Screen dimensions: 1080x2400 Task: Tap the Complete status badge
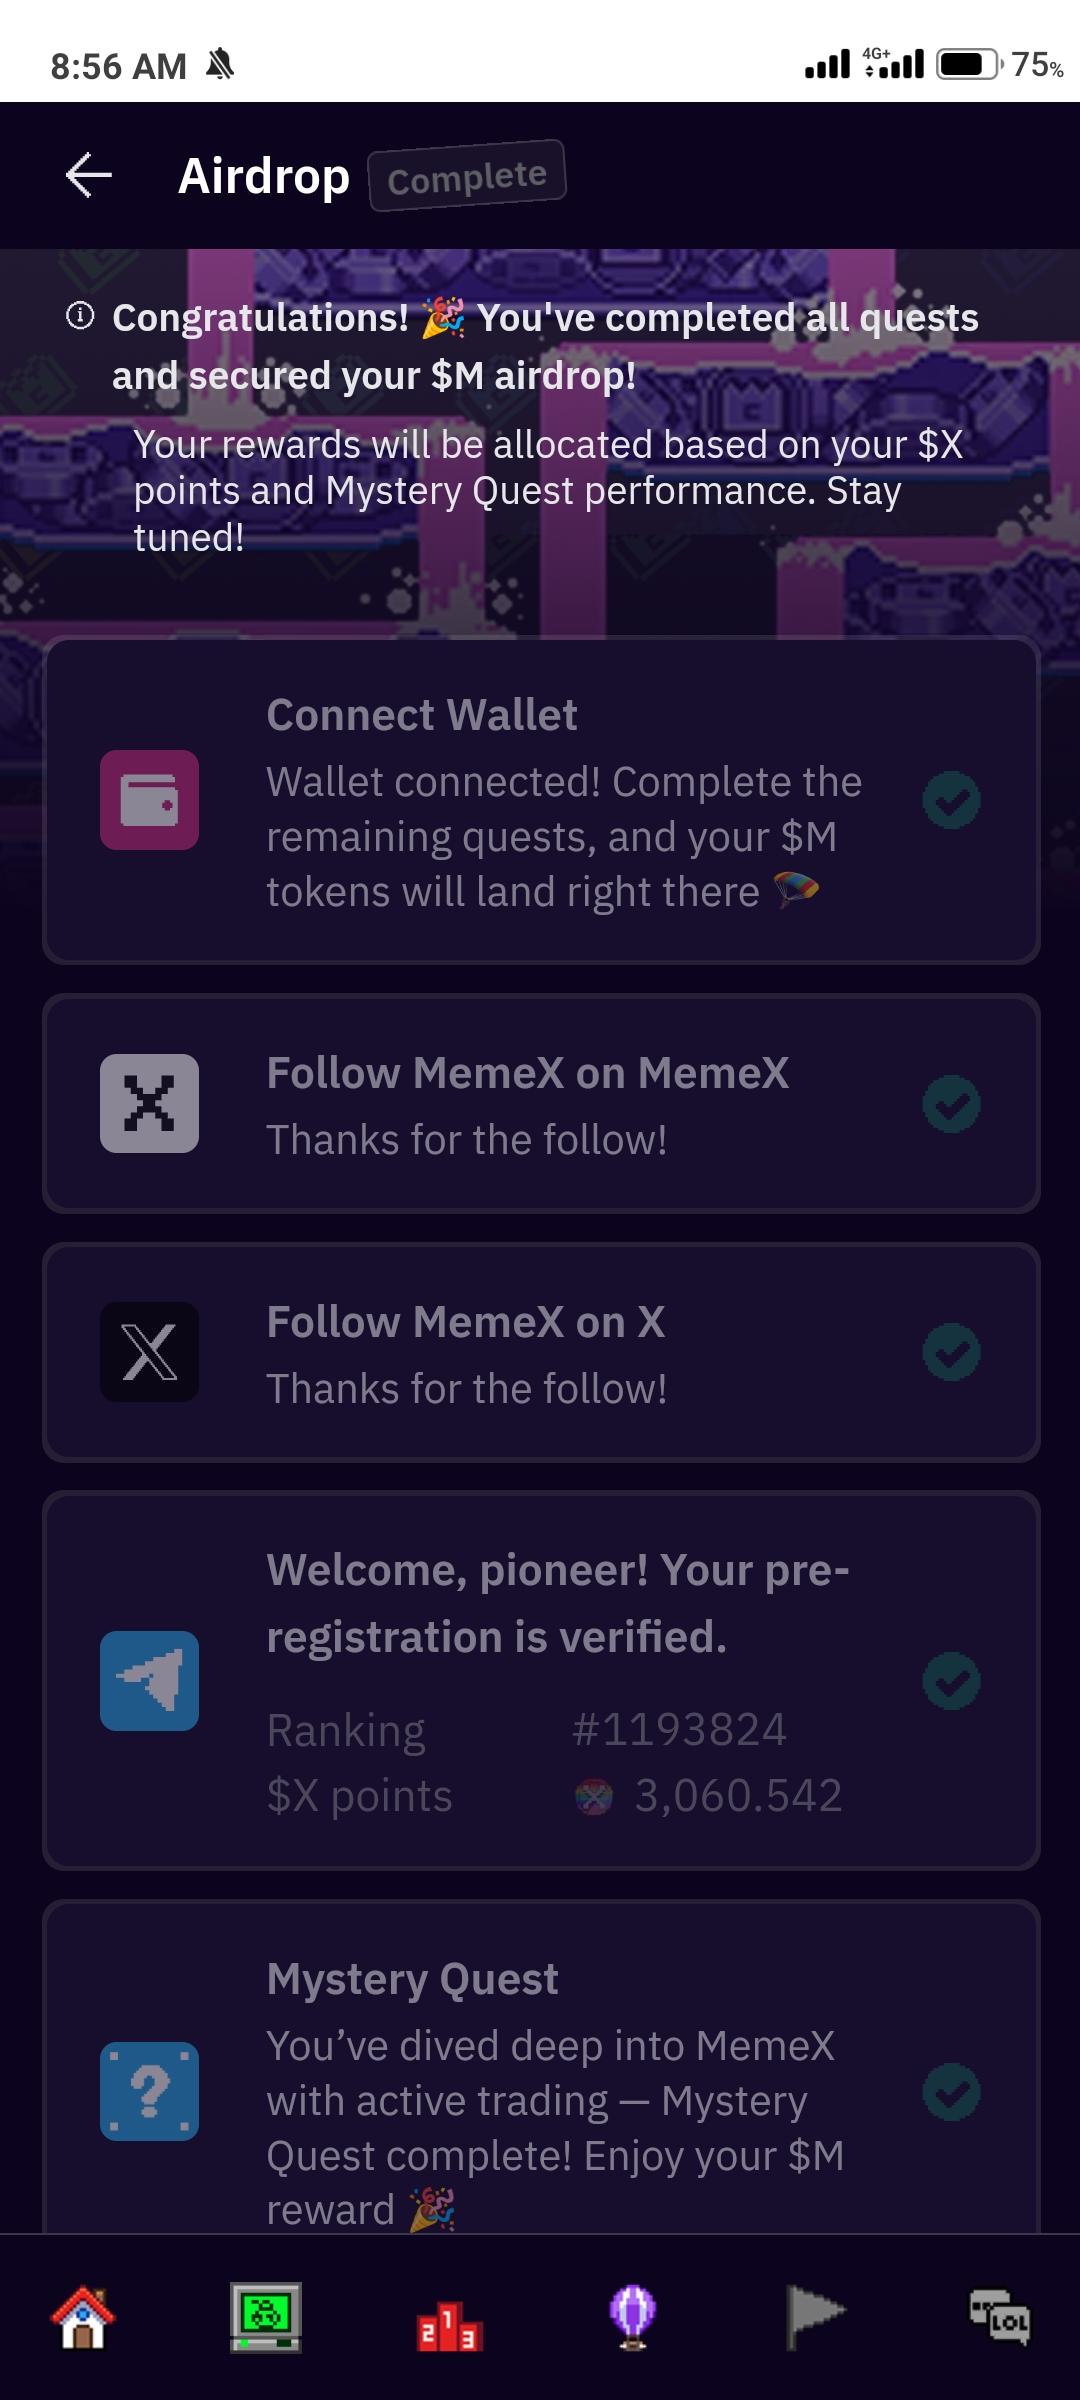[x=467, y=177]
